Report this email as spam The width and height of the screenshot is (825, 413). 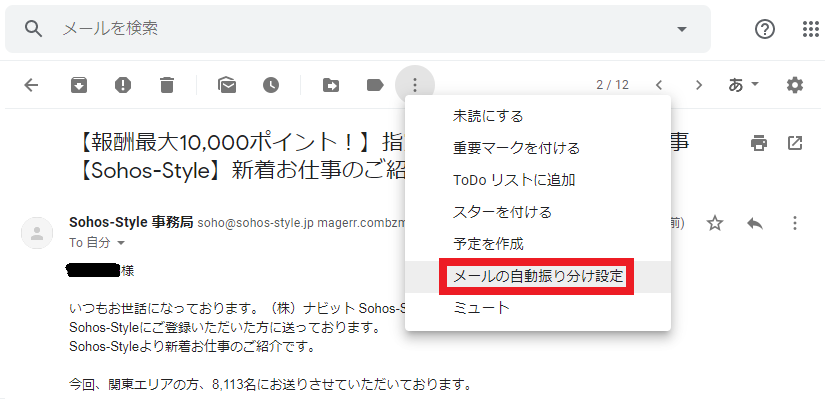click(x=123, y=85)
